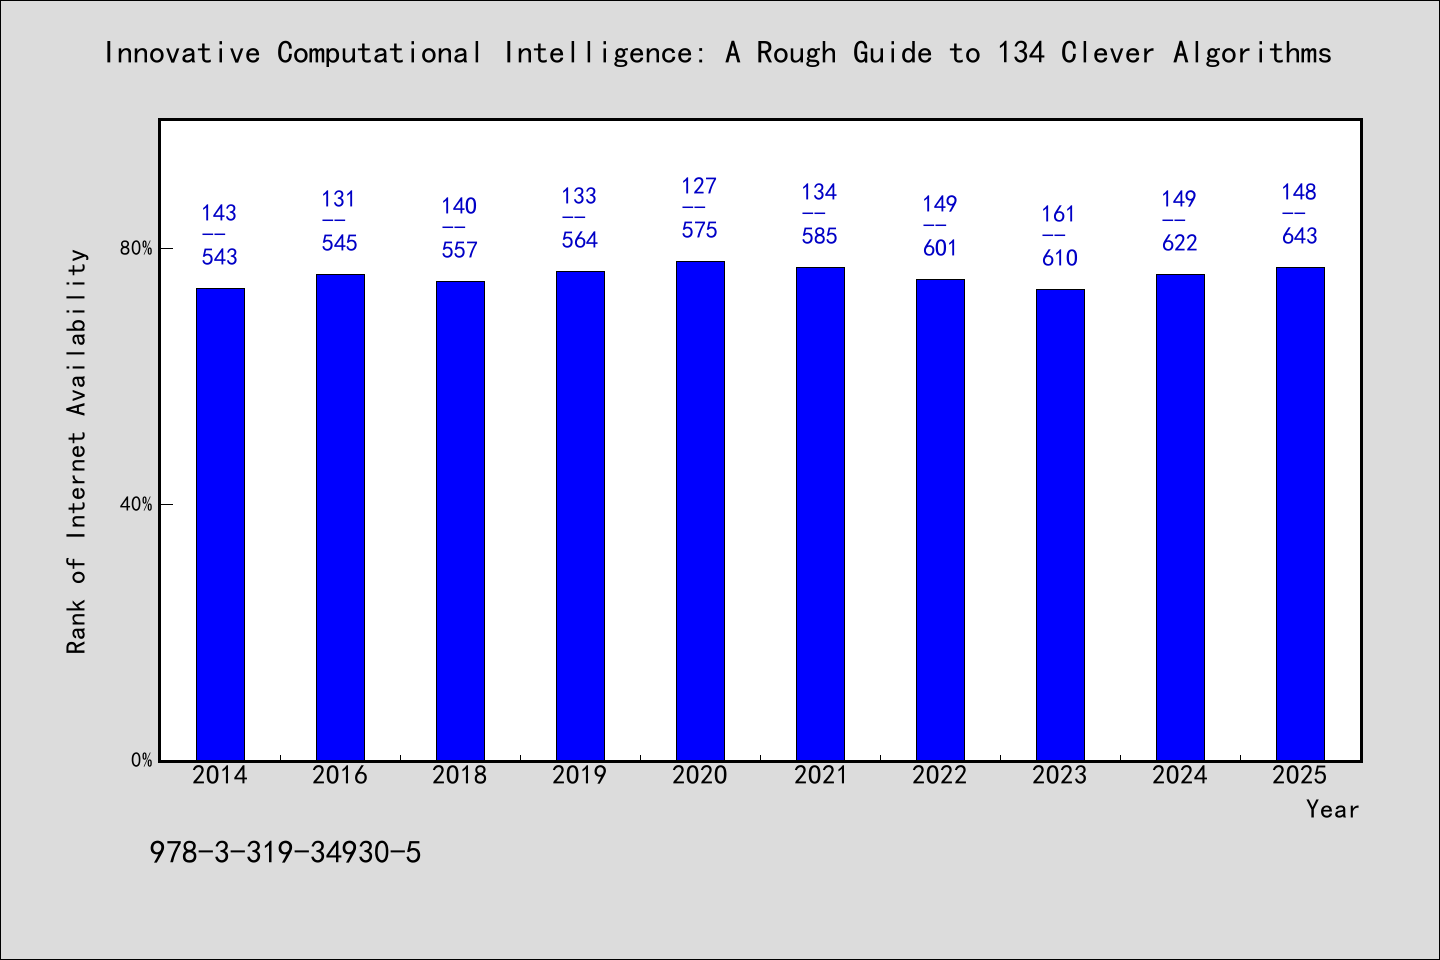Click the 0% y-axis tick label
1440x960 pixels.
click(x=141, y=760)
